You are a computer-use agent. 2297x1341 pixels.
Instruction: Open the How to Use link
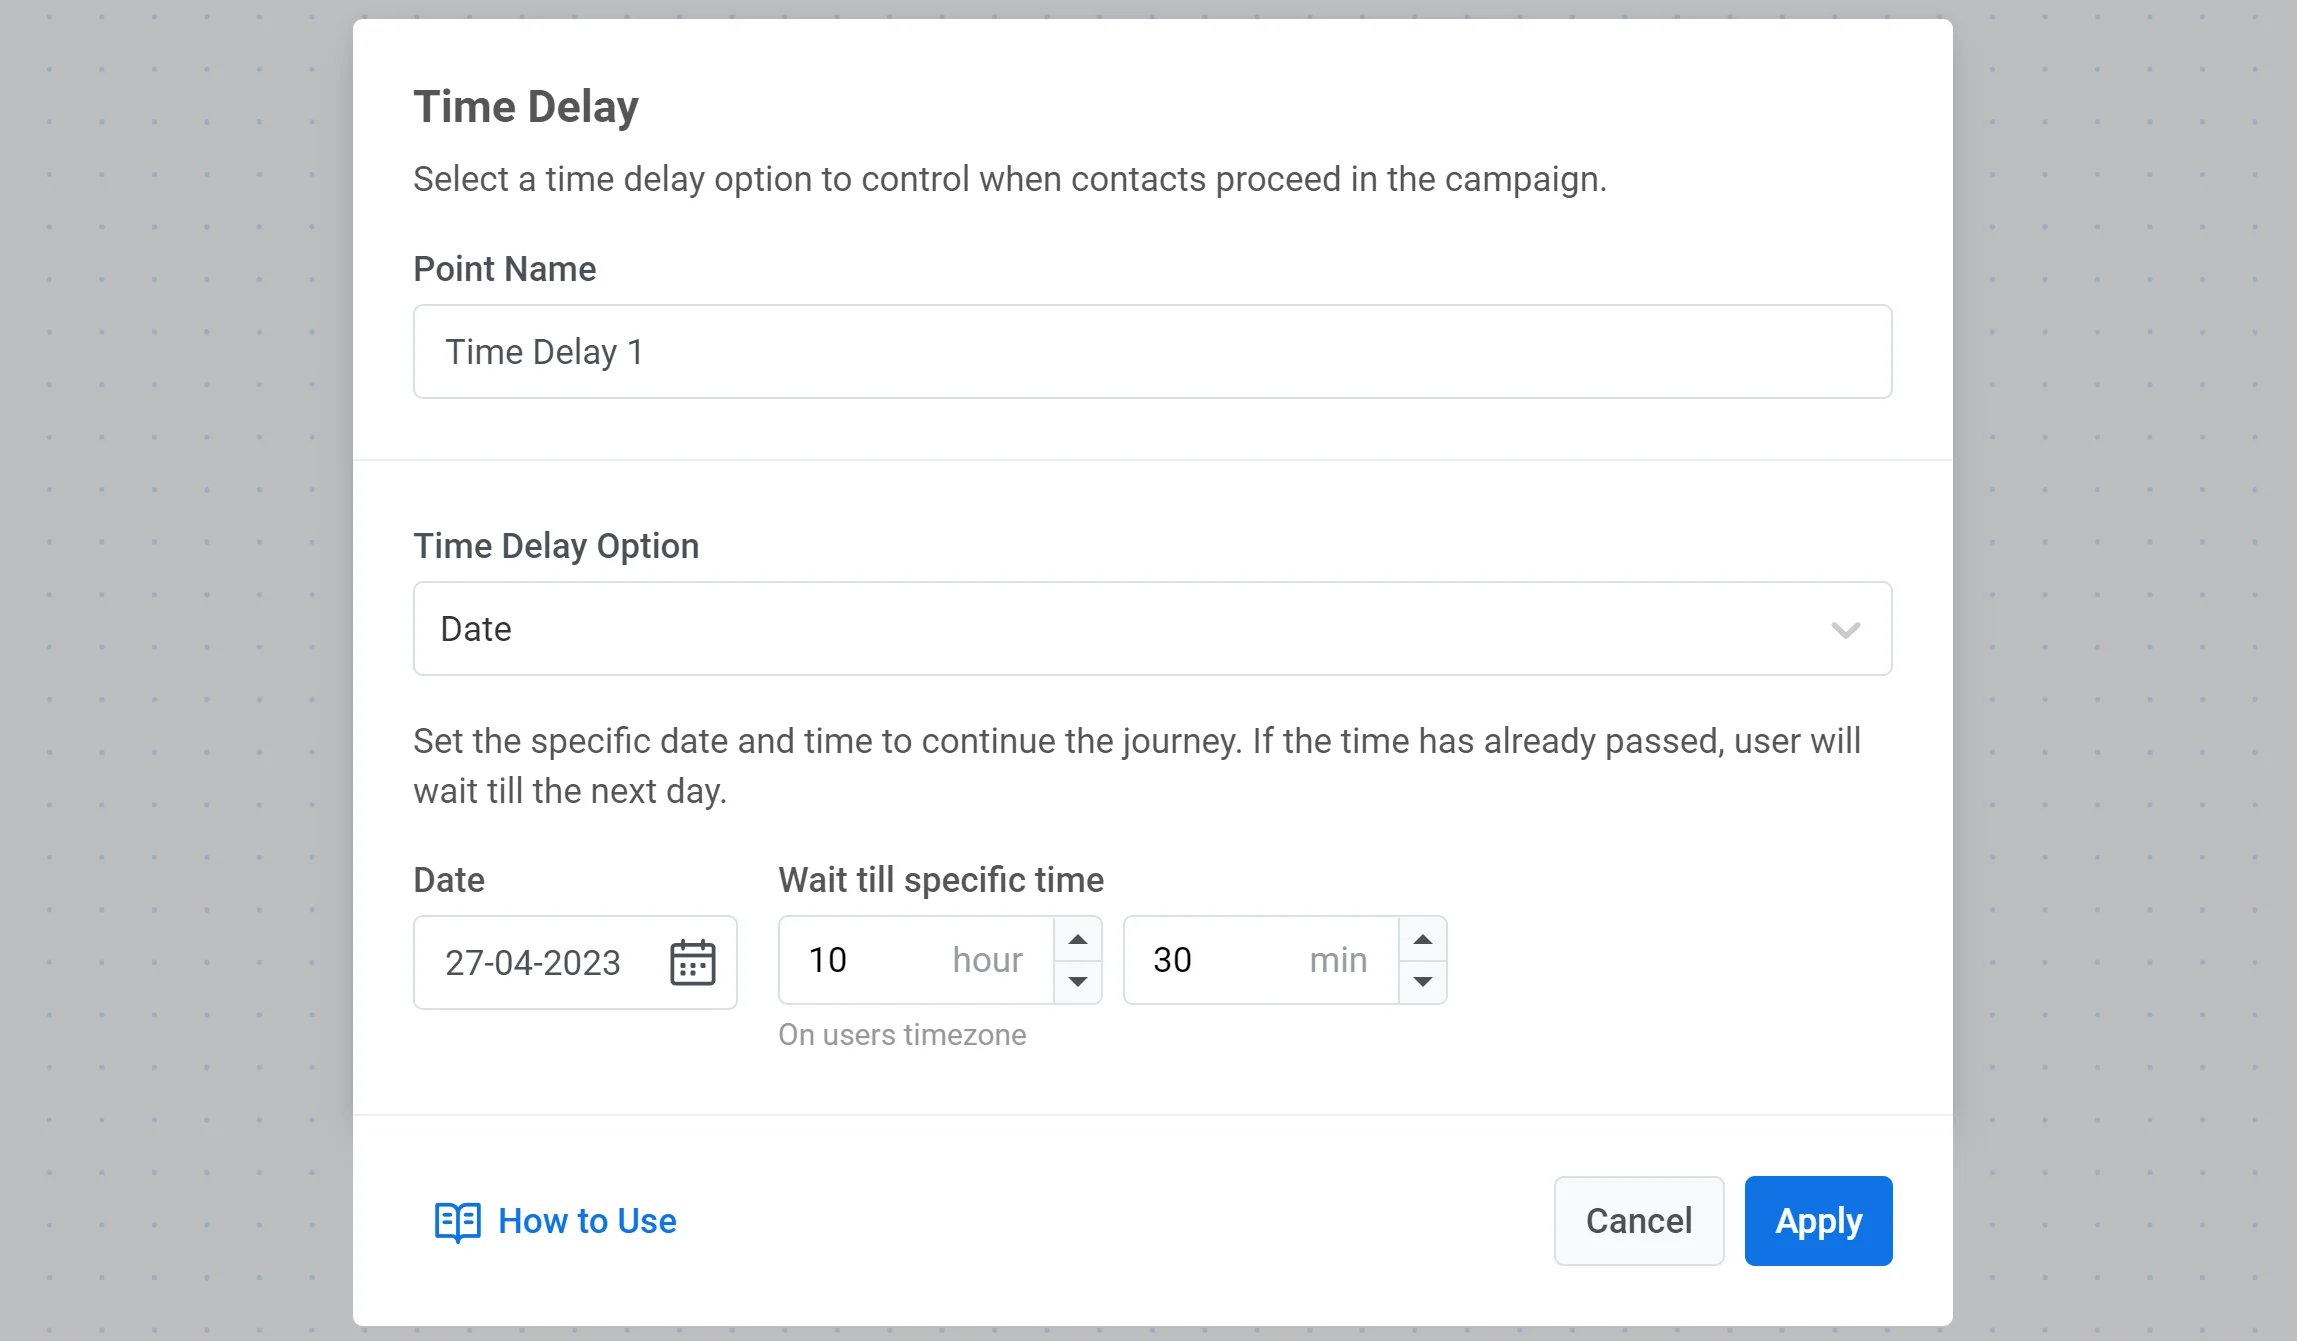(x=587, y=1221)
